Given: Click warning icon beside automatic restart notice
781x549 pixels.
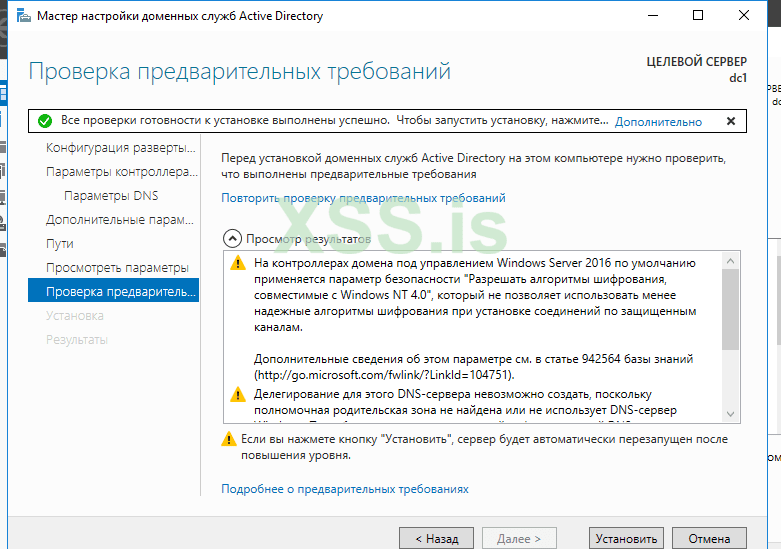Looking at the screenshot, I should 229,439.
